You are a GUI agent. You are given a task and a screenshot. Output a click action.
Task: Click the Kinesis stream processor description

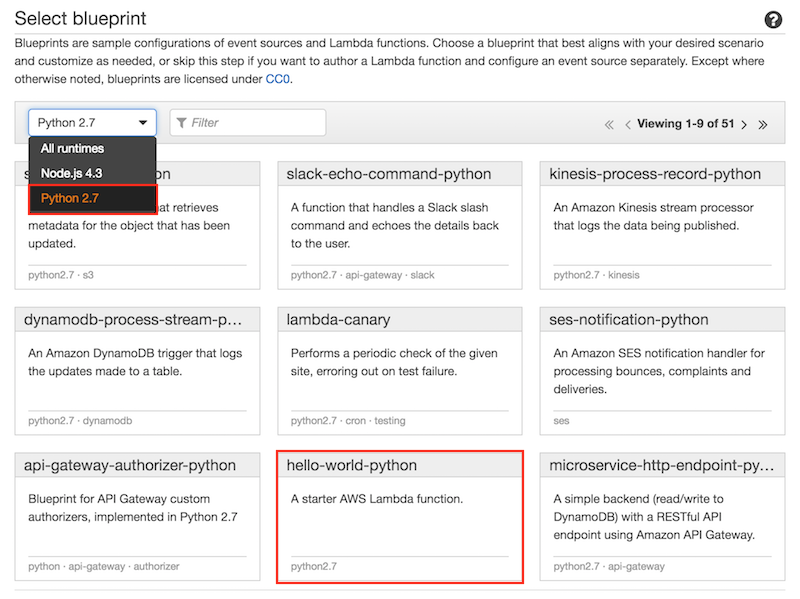[653, 216]
